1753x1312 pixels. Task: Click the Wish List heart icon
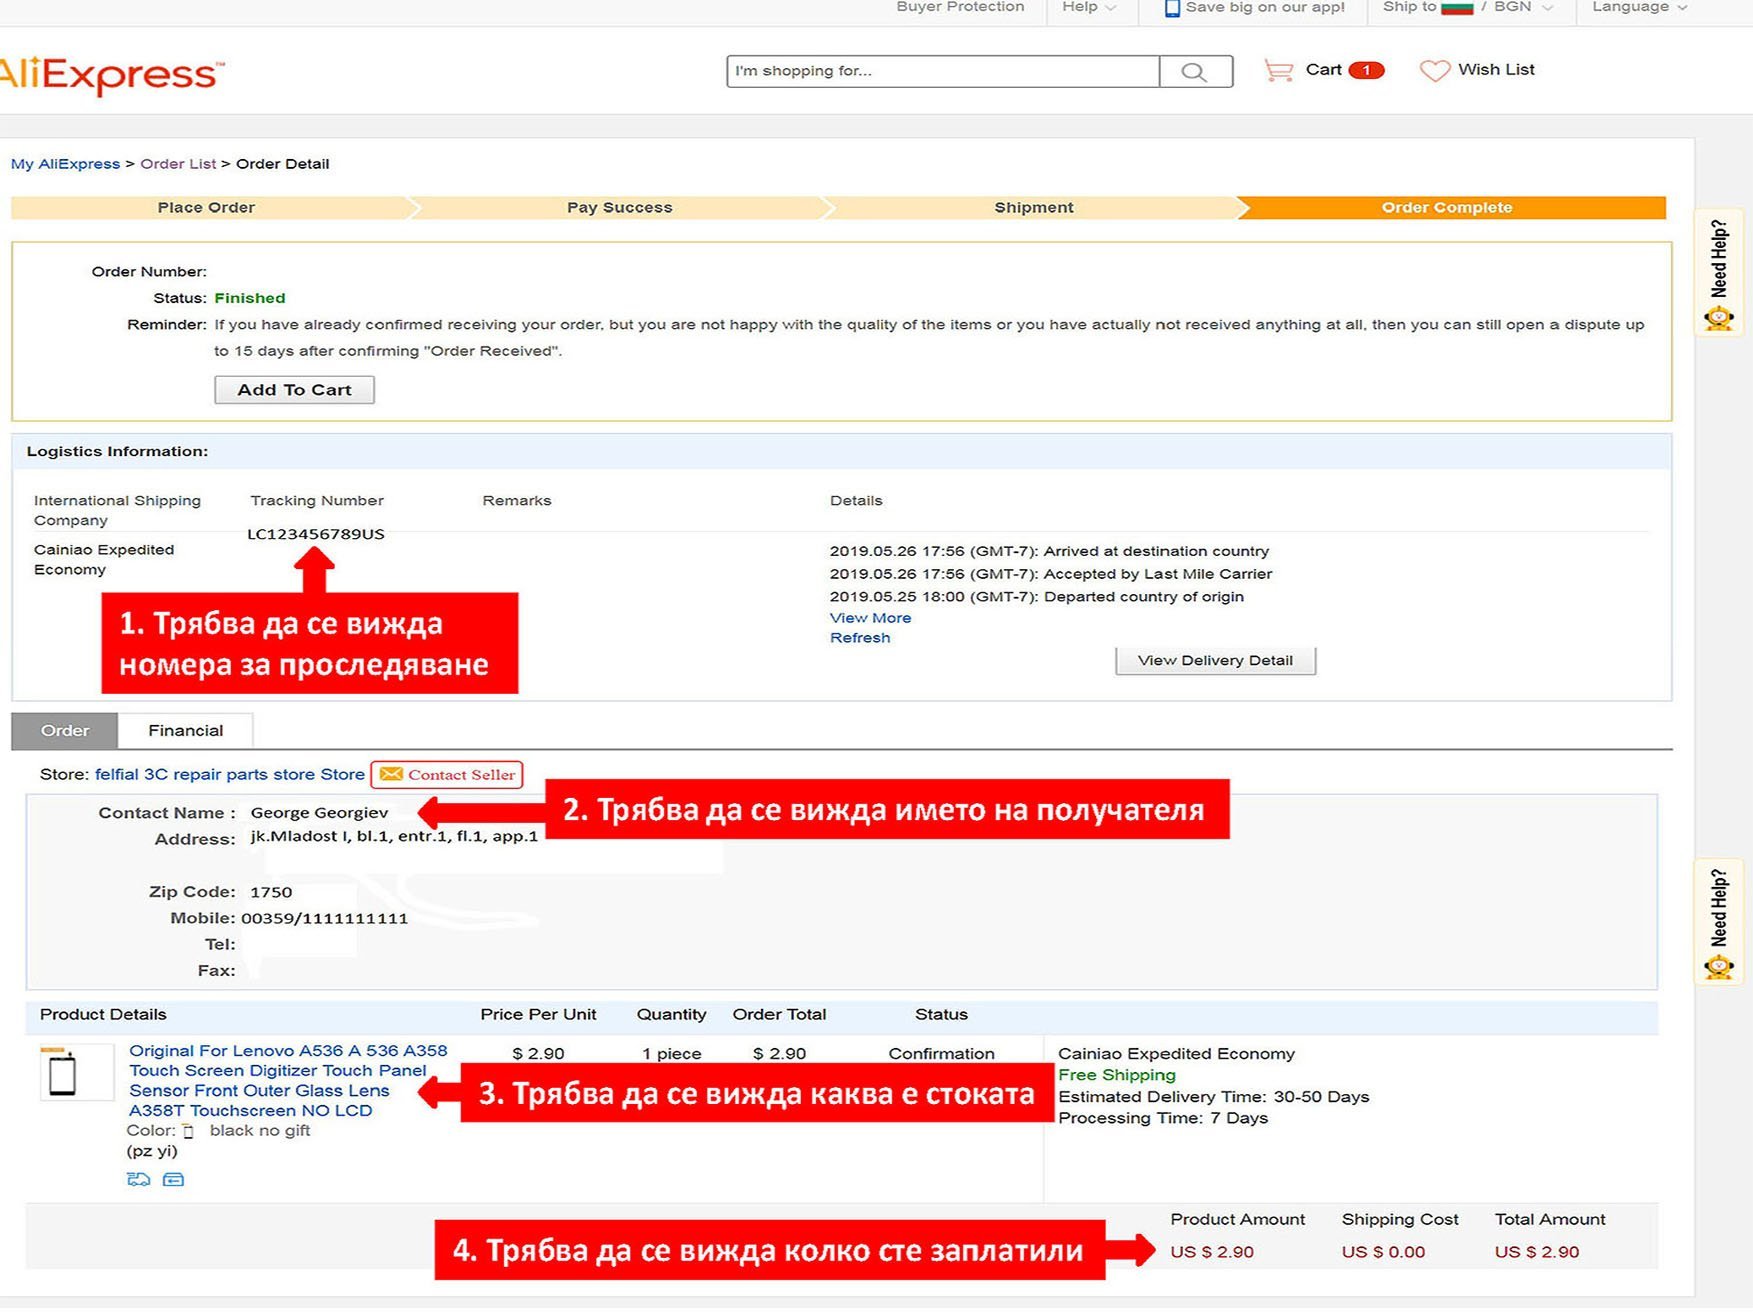[x=1434, y=70]
